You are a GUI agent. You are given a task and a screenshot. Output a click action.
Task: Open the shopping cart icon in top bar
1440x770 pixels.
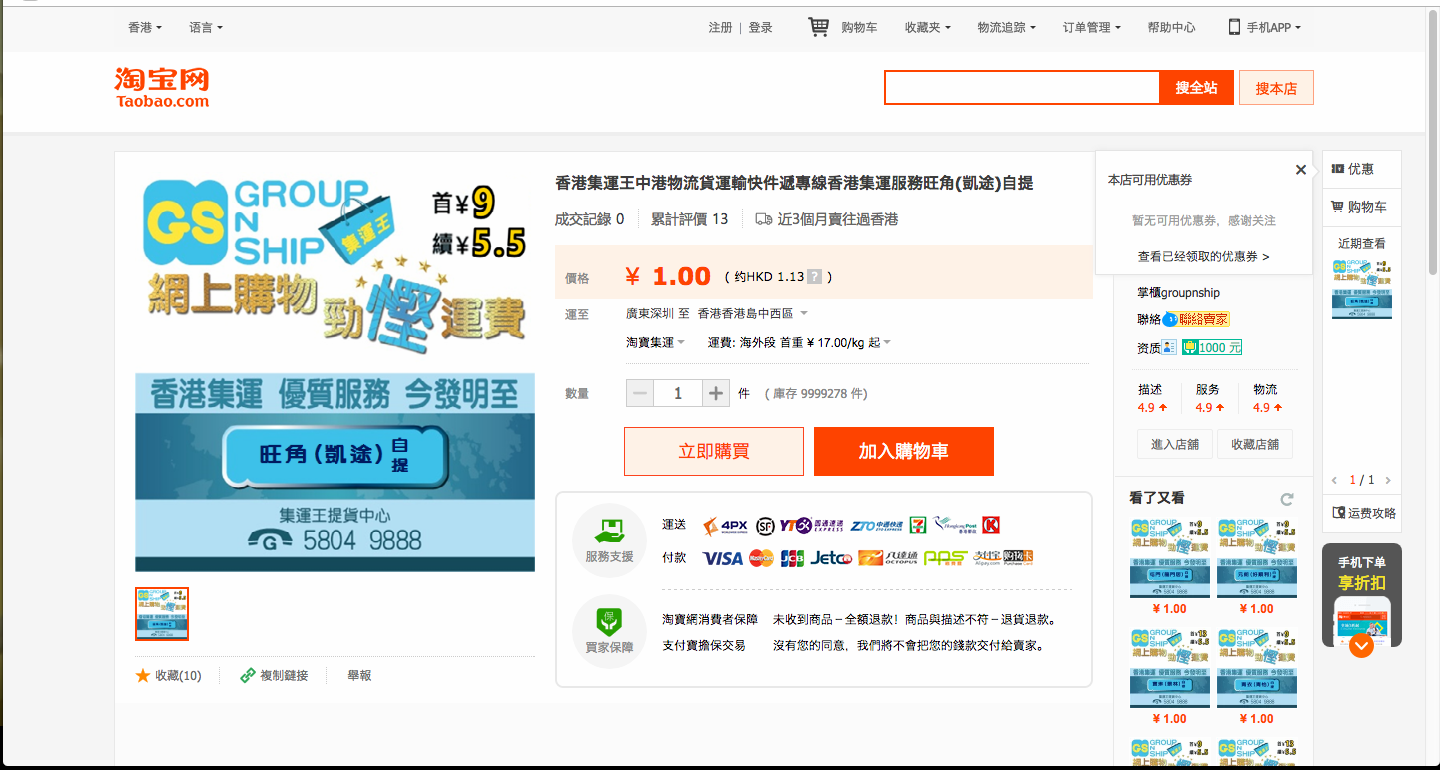click(819, 27)
